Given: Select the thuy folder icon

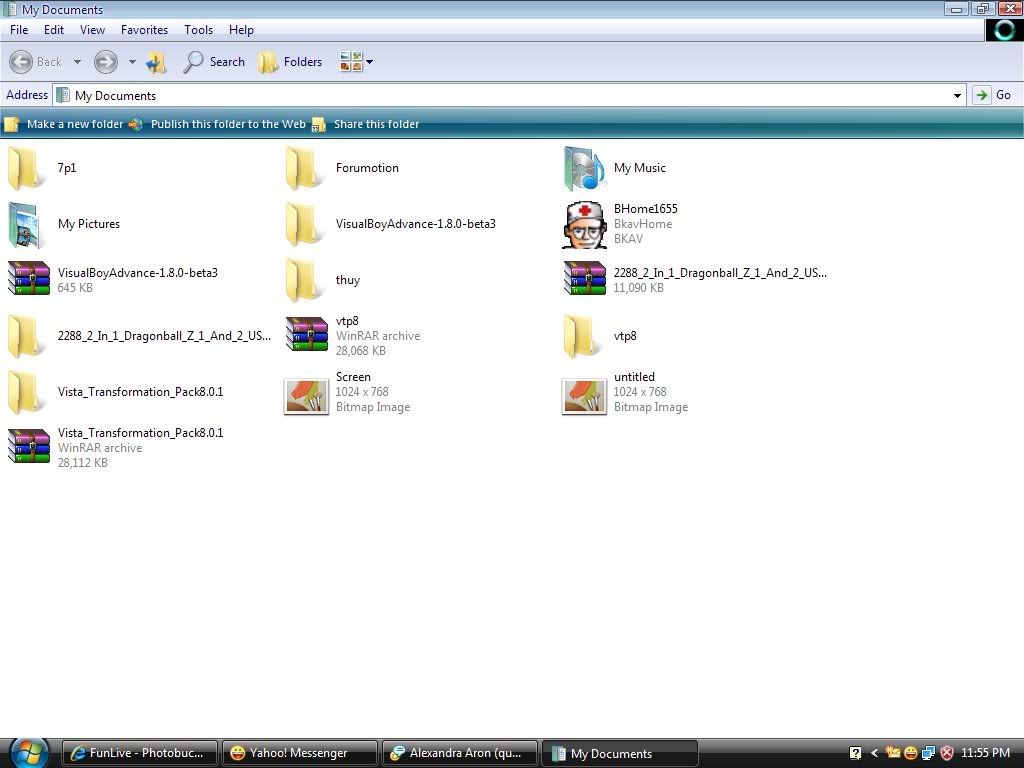Looking at the screenshot, I should [304, 281].
